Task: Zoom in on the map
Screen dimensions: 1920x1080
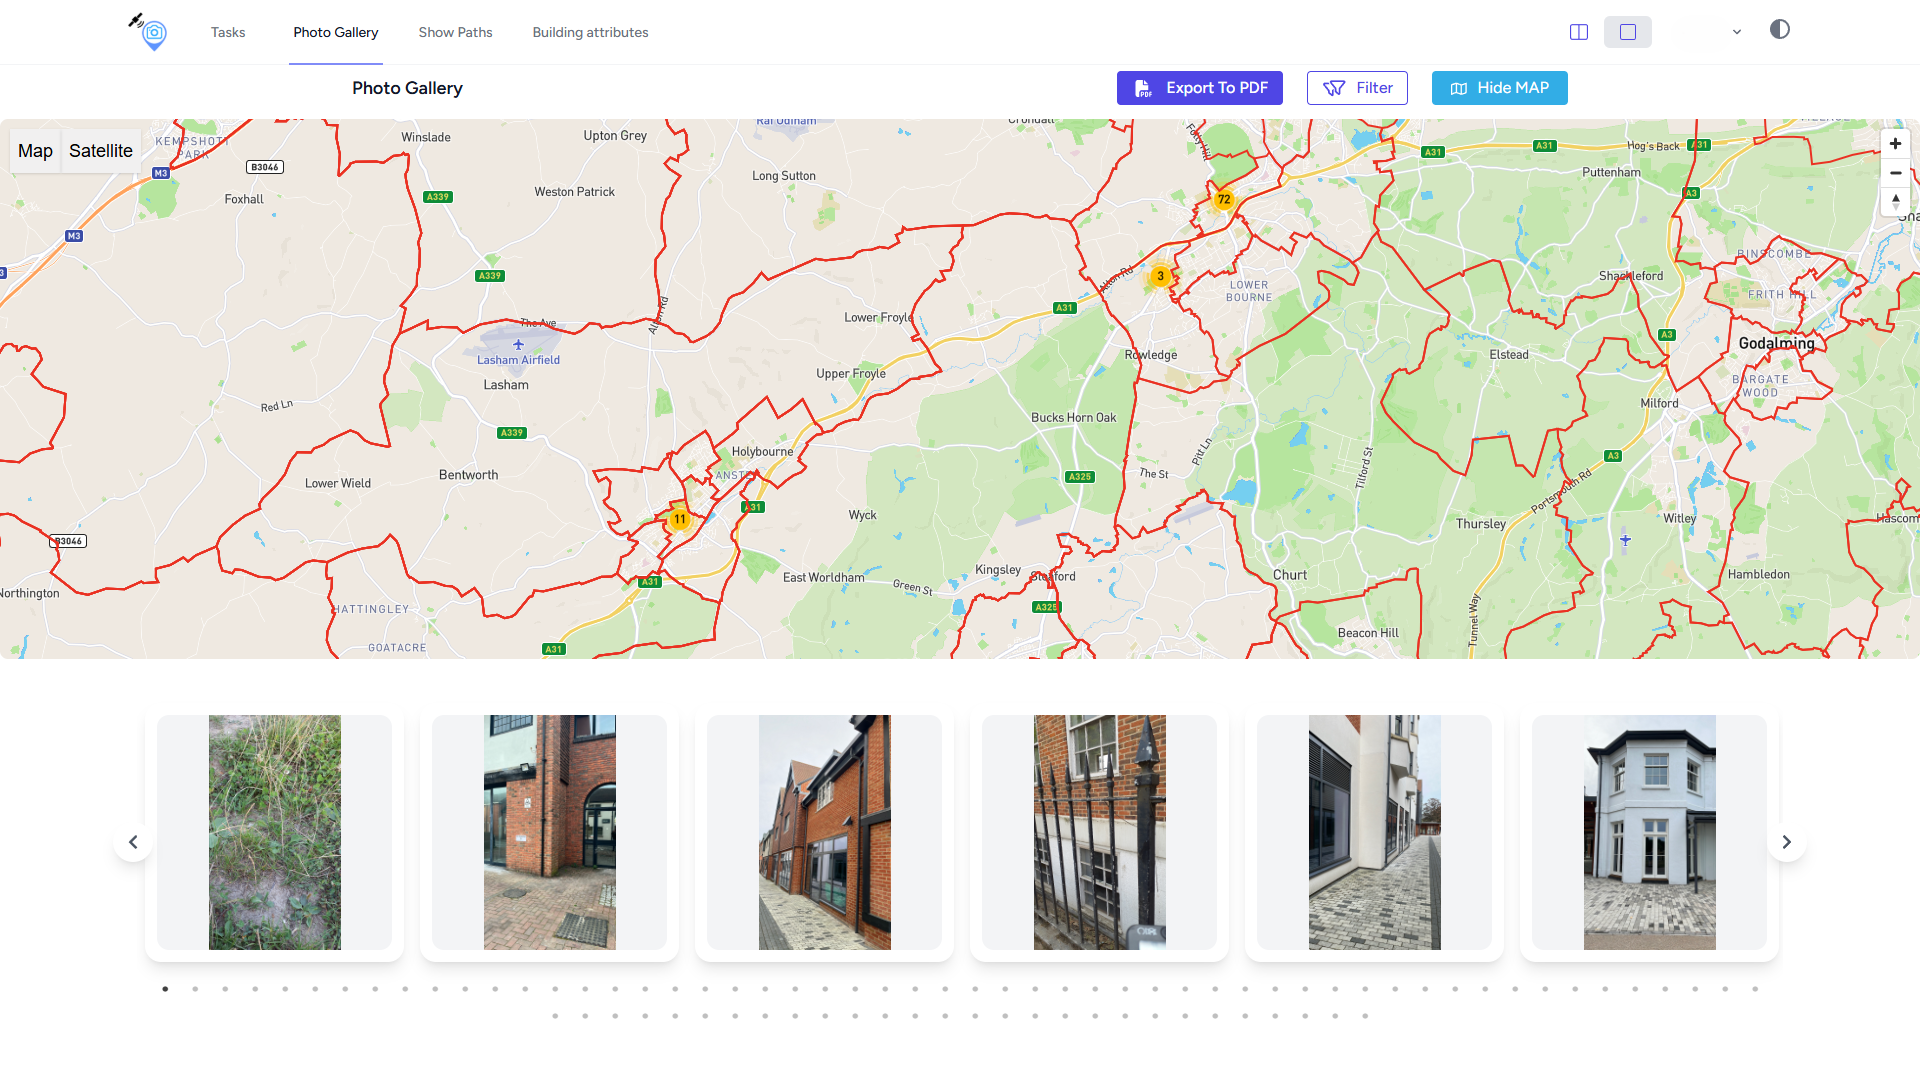Action: coord(1895,144)
